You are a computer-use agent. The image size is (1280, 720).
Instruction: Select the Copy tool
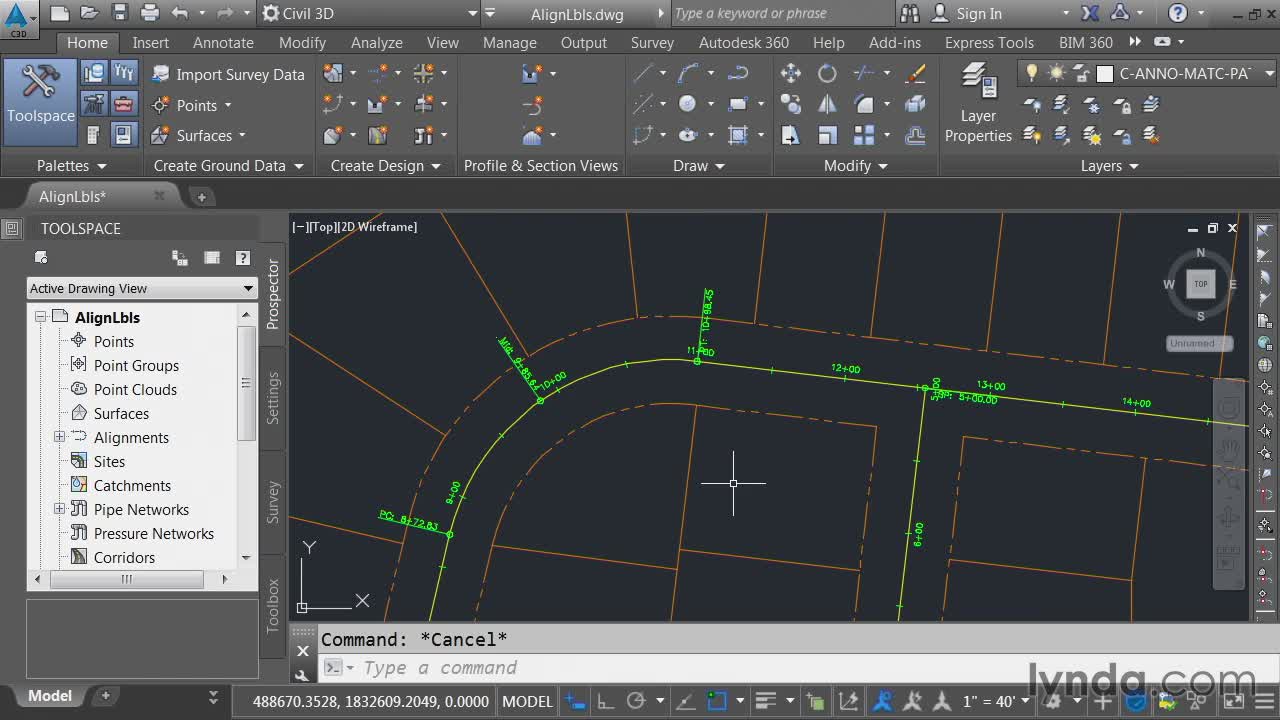click(790, 104)
